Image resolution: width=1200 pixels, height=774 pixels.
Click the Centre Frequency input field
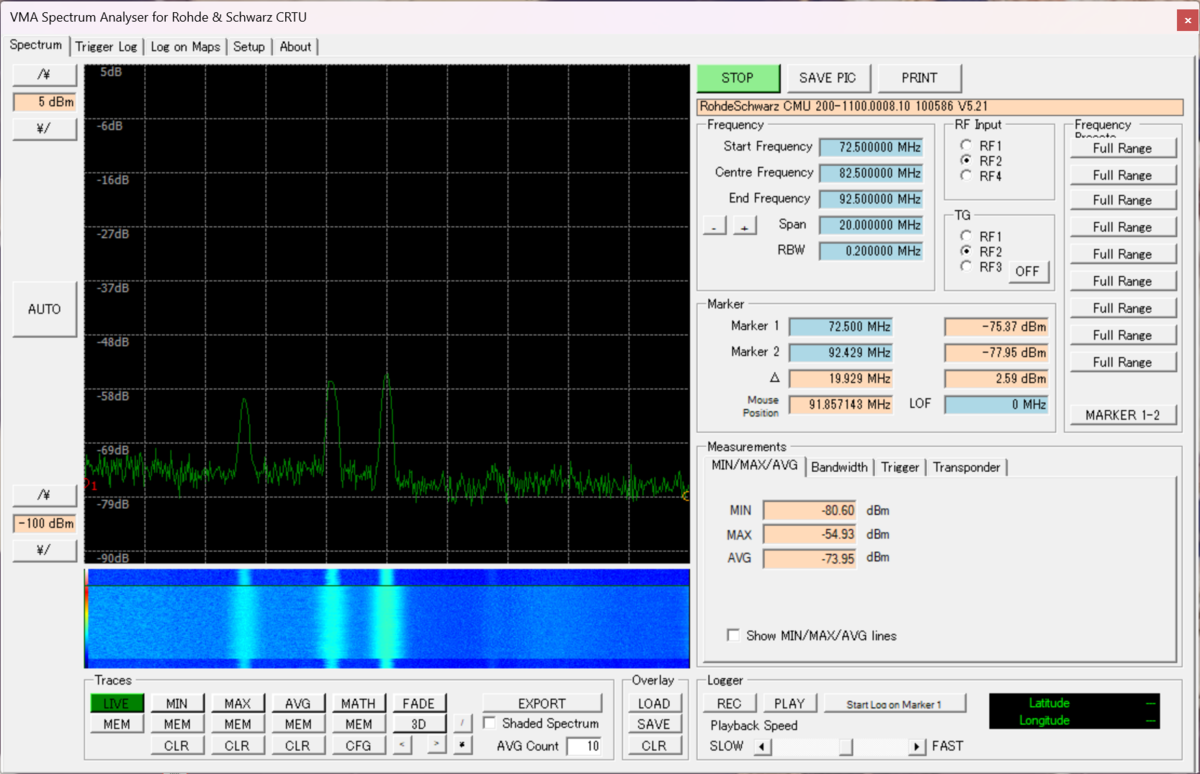click(x=870, y=173)
